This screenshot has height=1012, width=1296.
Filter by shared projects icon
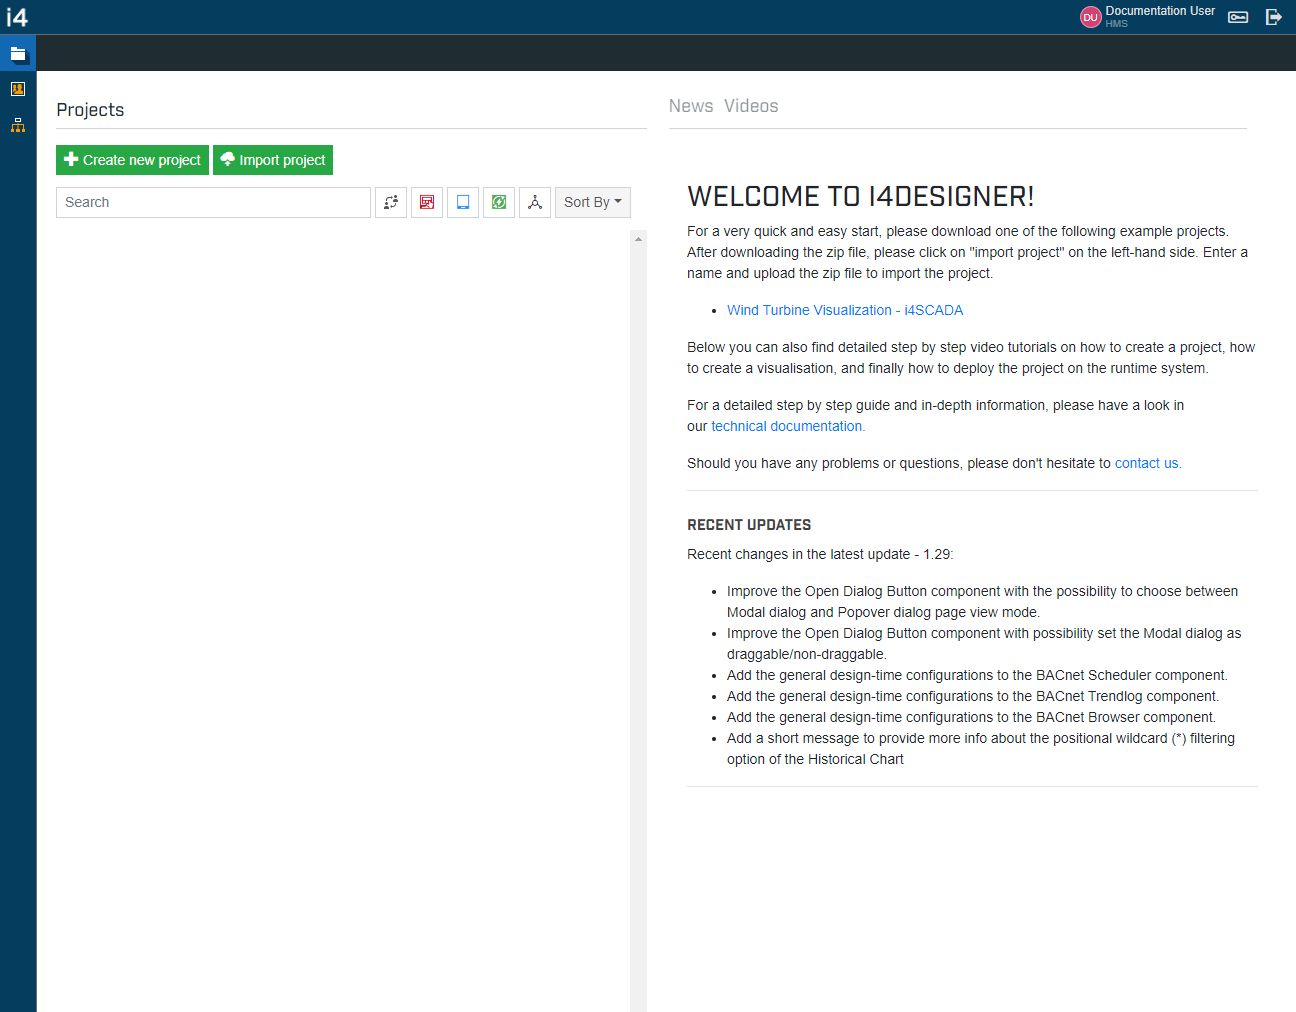tap(391, 202)
